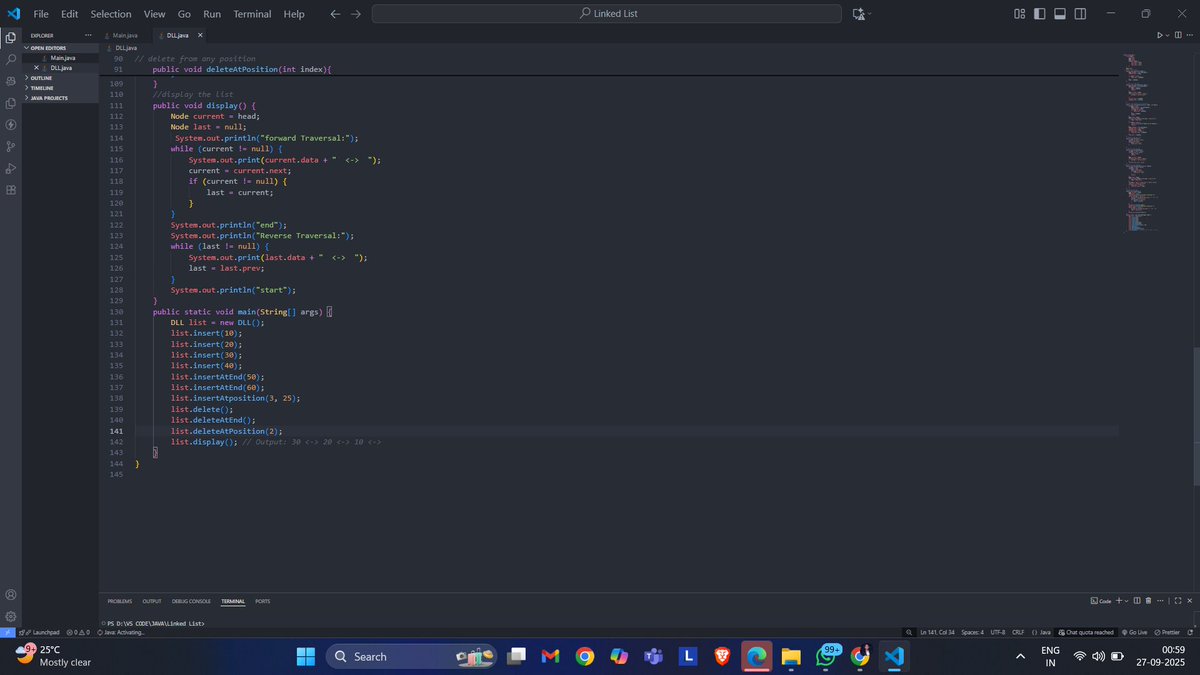Open the File menu

pos(42,14)
